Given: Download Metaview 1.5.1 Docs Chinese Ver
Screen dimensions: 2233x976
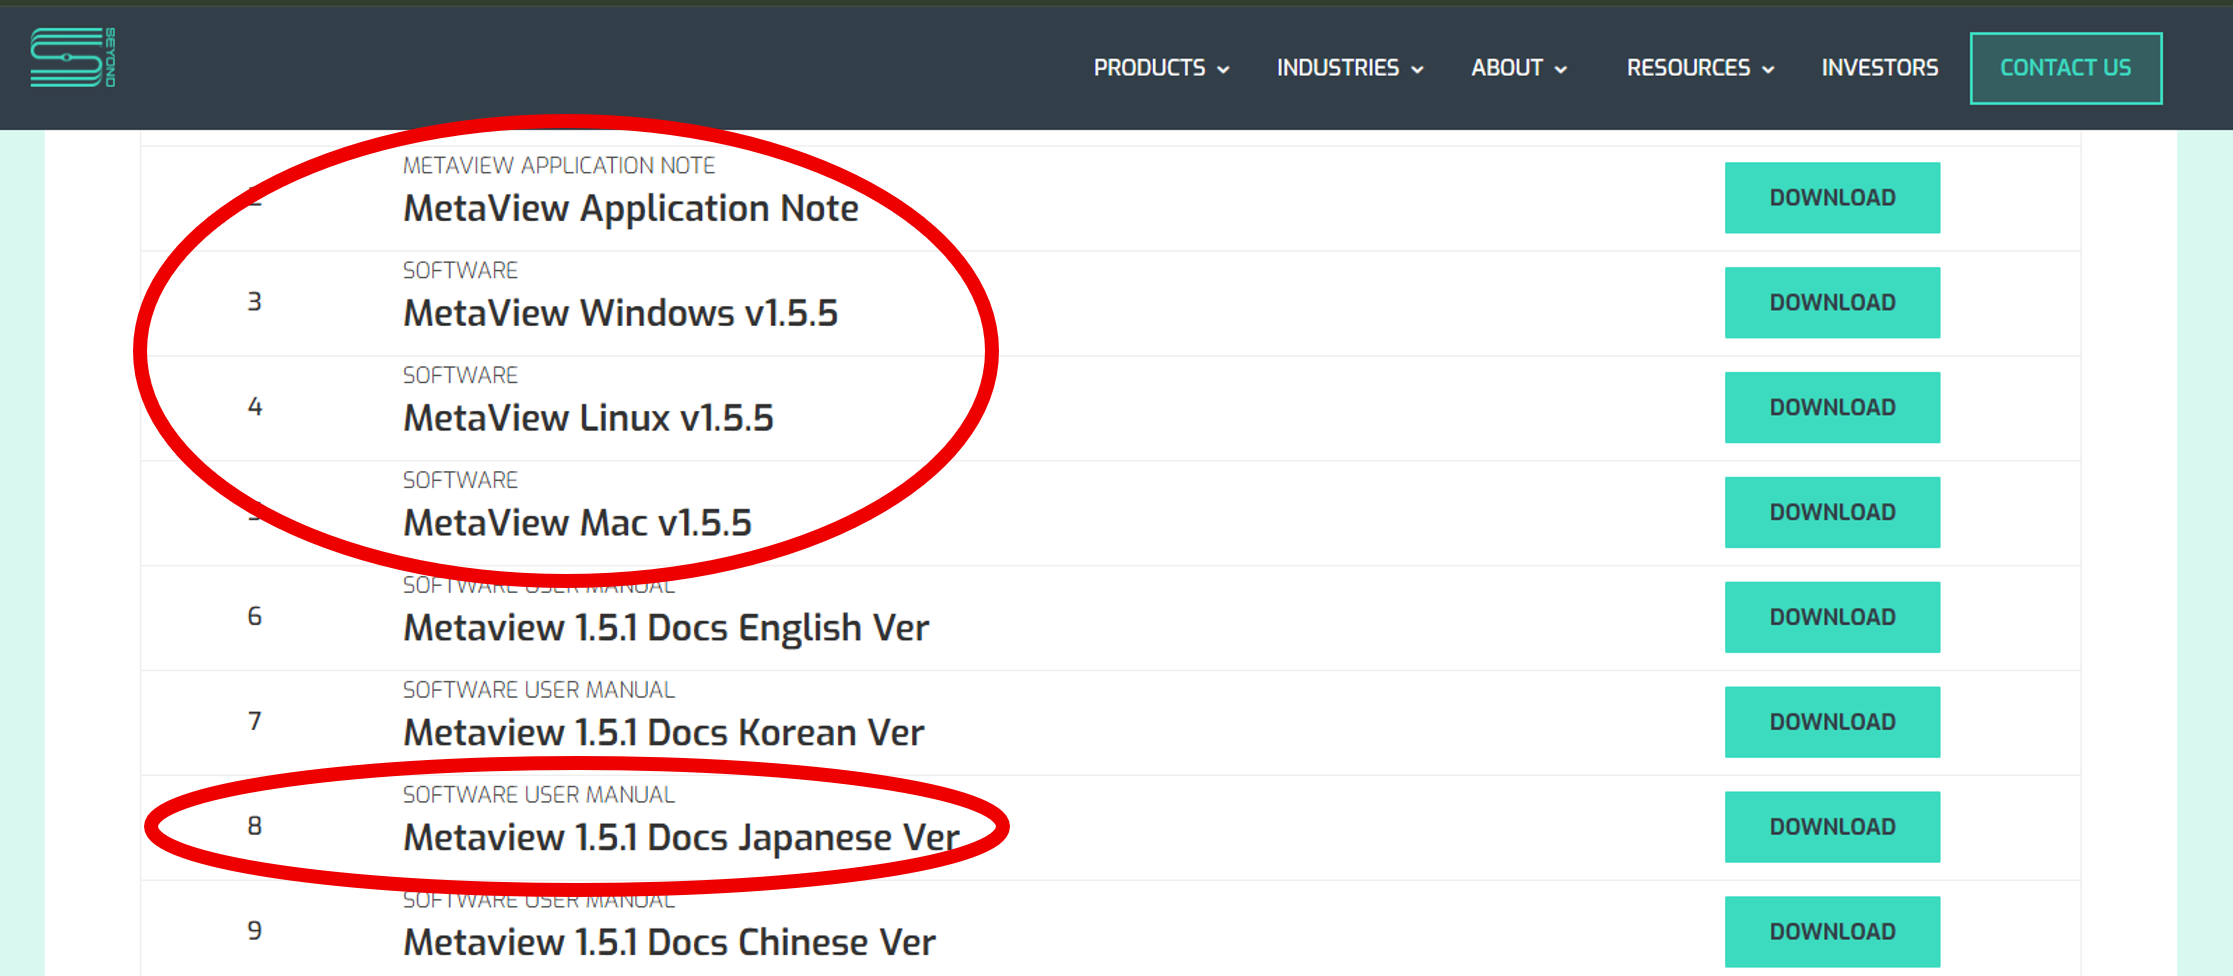Looking at the screenshot, I should [1831, 932].
